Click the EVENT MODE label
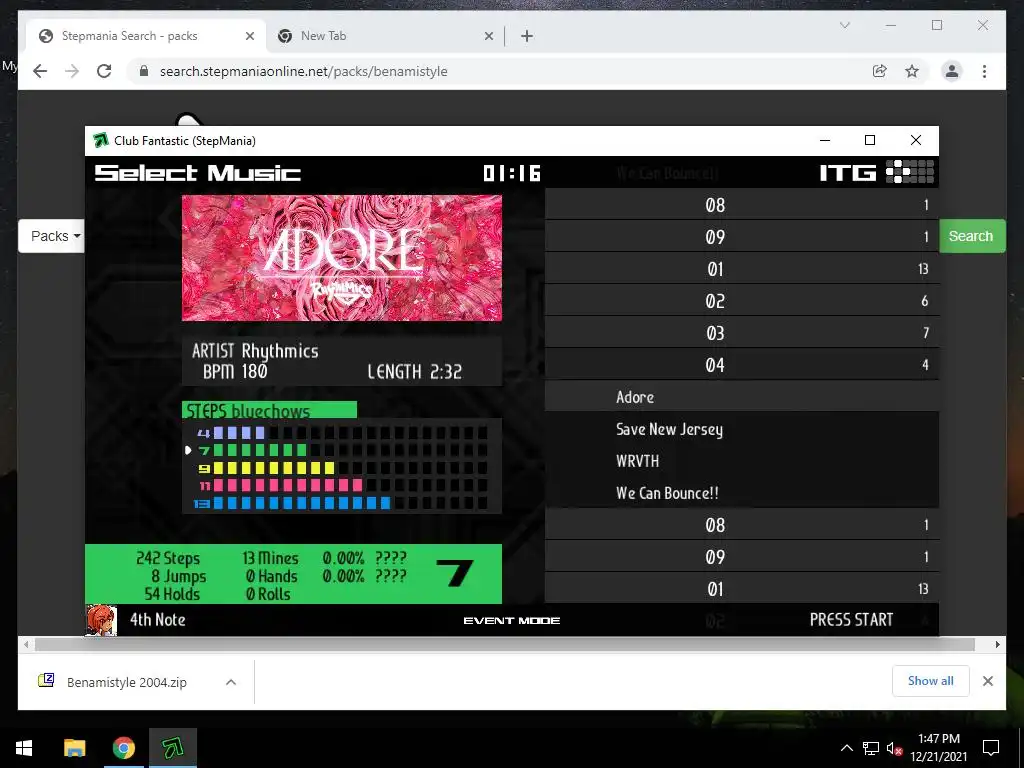Viewport: 1024px width, 768px height. pyautogui.click(x=511, y=620)
